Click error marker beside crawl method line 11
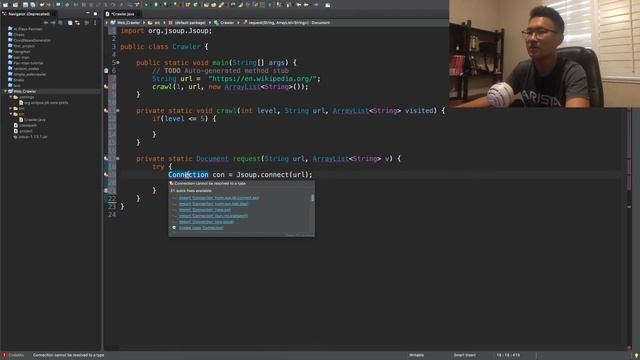This screenshot has height=360, width=640. click(x=106, y=111)
